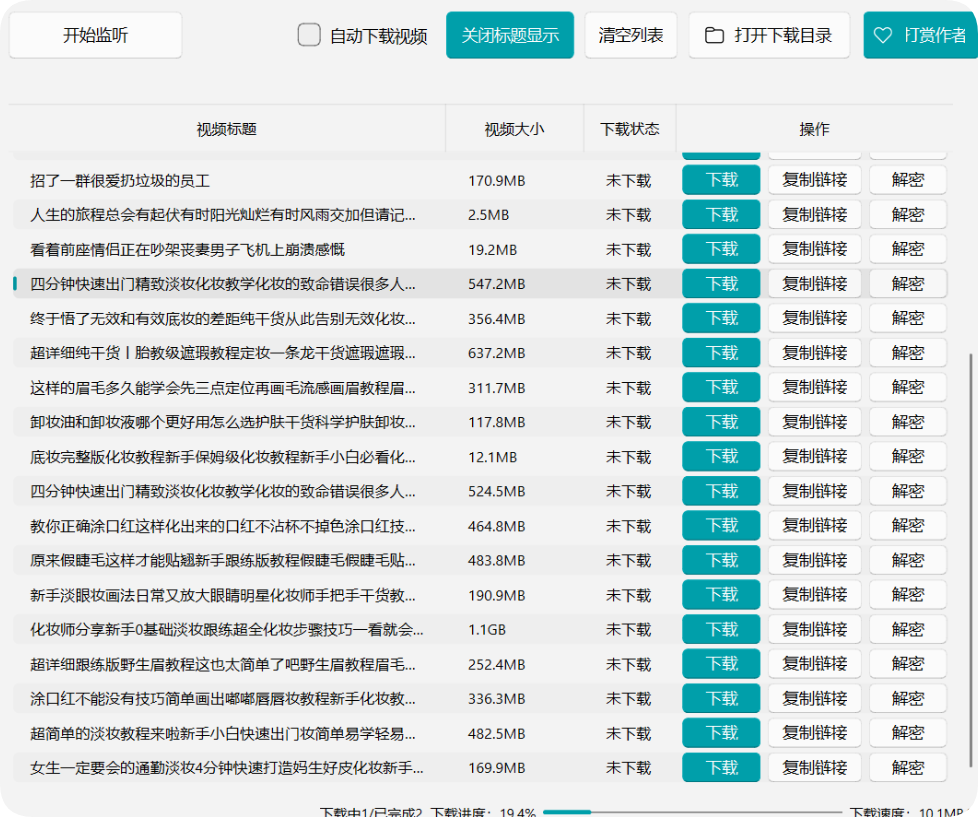
Task: Decrypt the 170.9MB video
Action: 908,180
